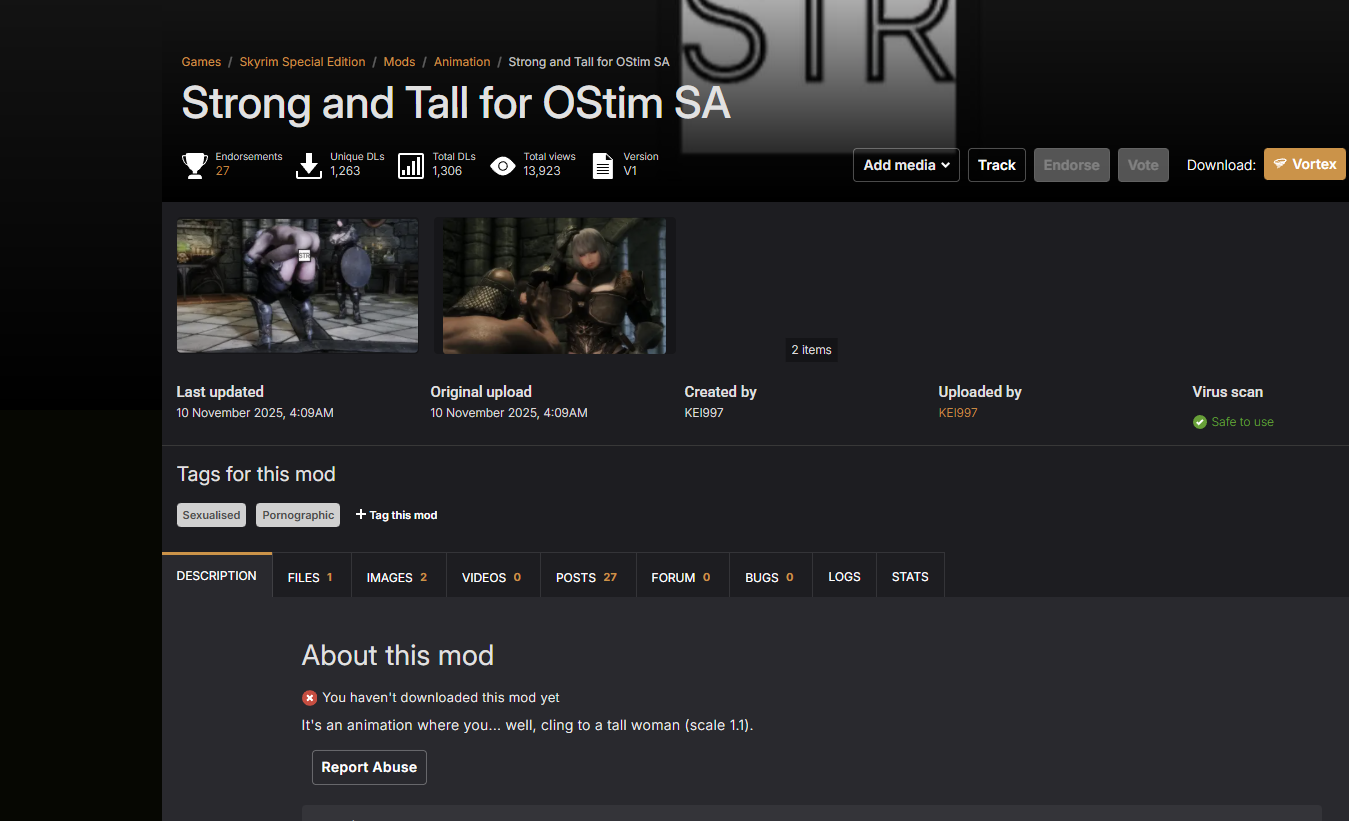Open the Posts tab
The height and width of the screenshot is (821, 1349).
pyautogui.click(x=588, y=577)
